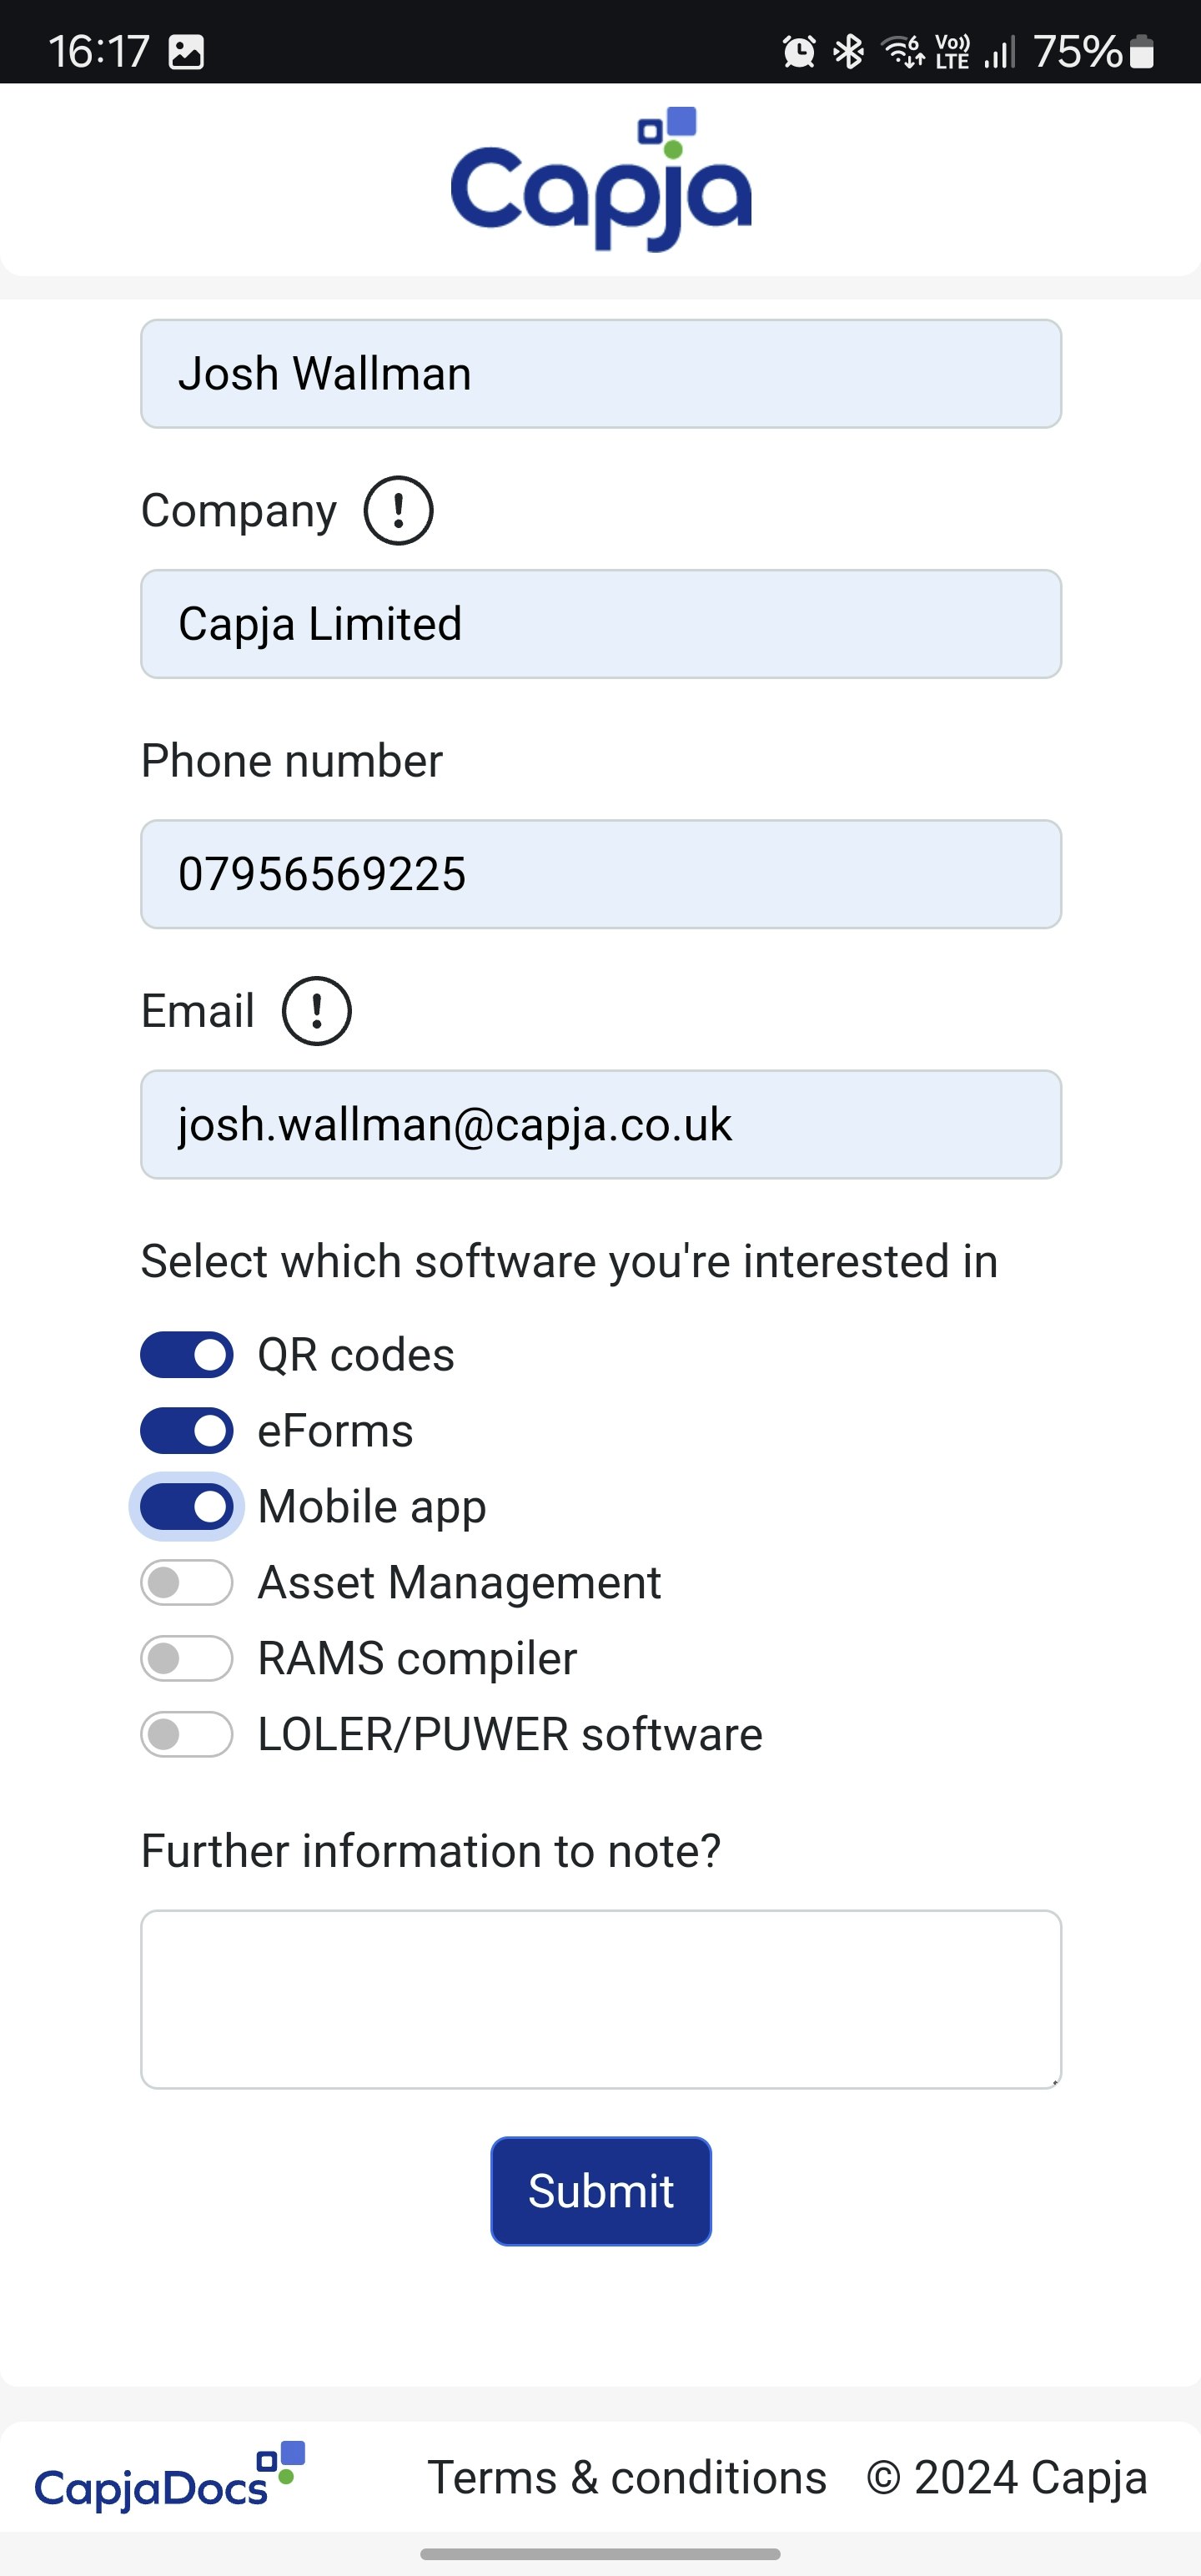The width and height of the screenshot is (1201, 2576).
Task: Focus the Further information text area
Action: click(601, 1999)
